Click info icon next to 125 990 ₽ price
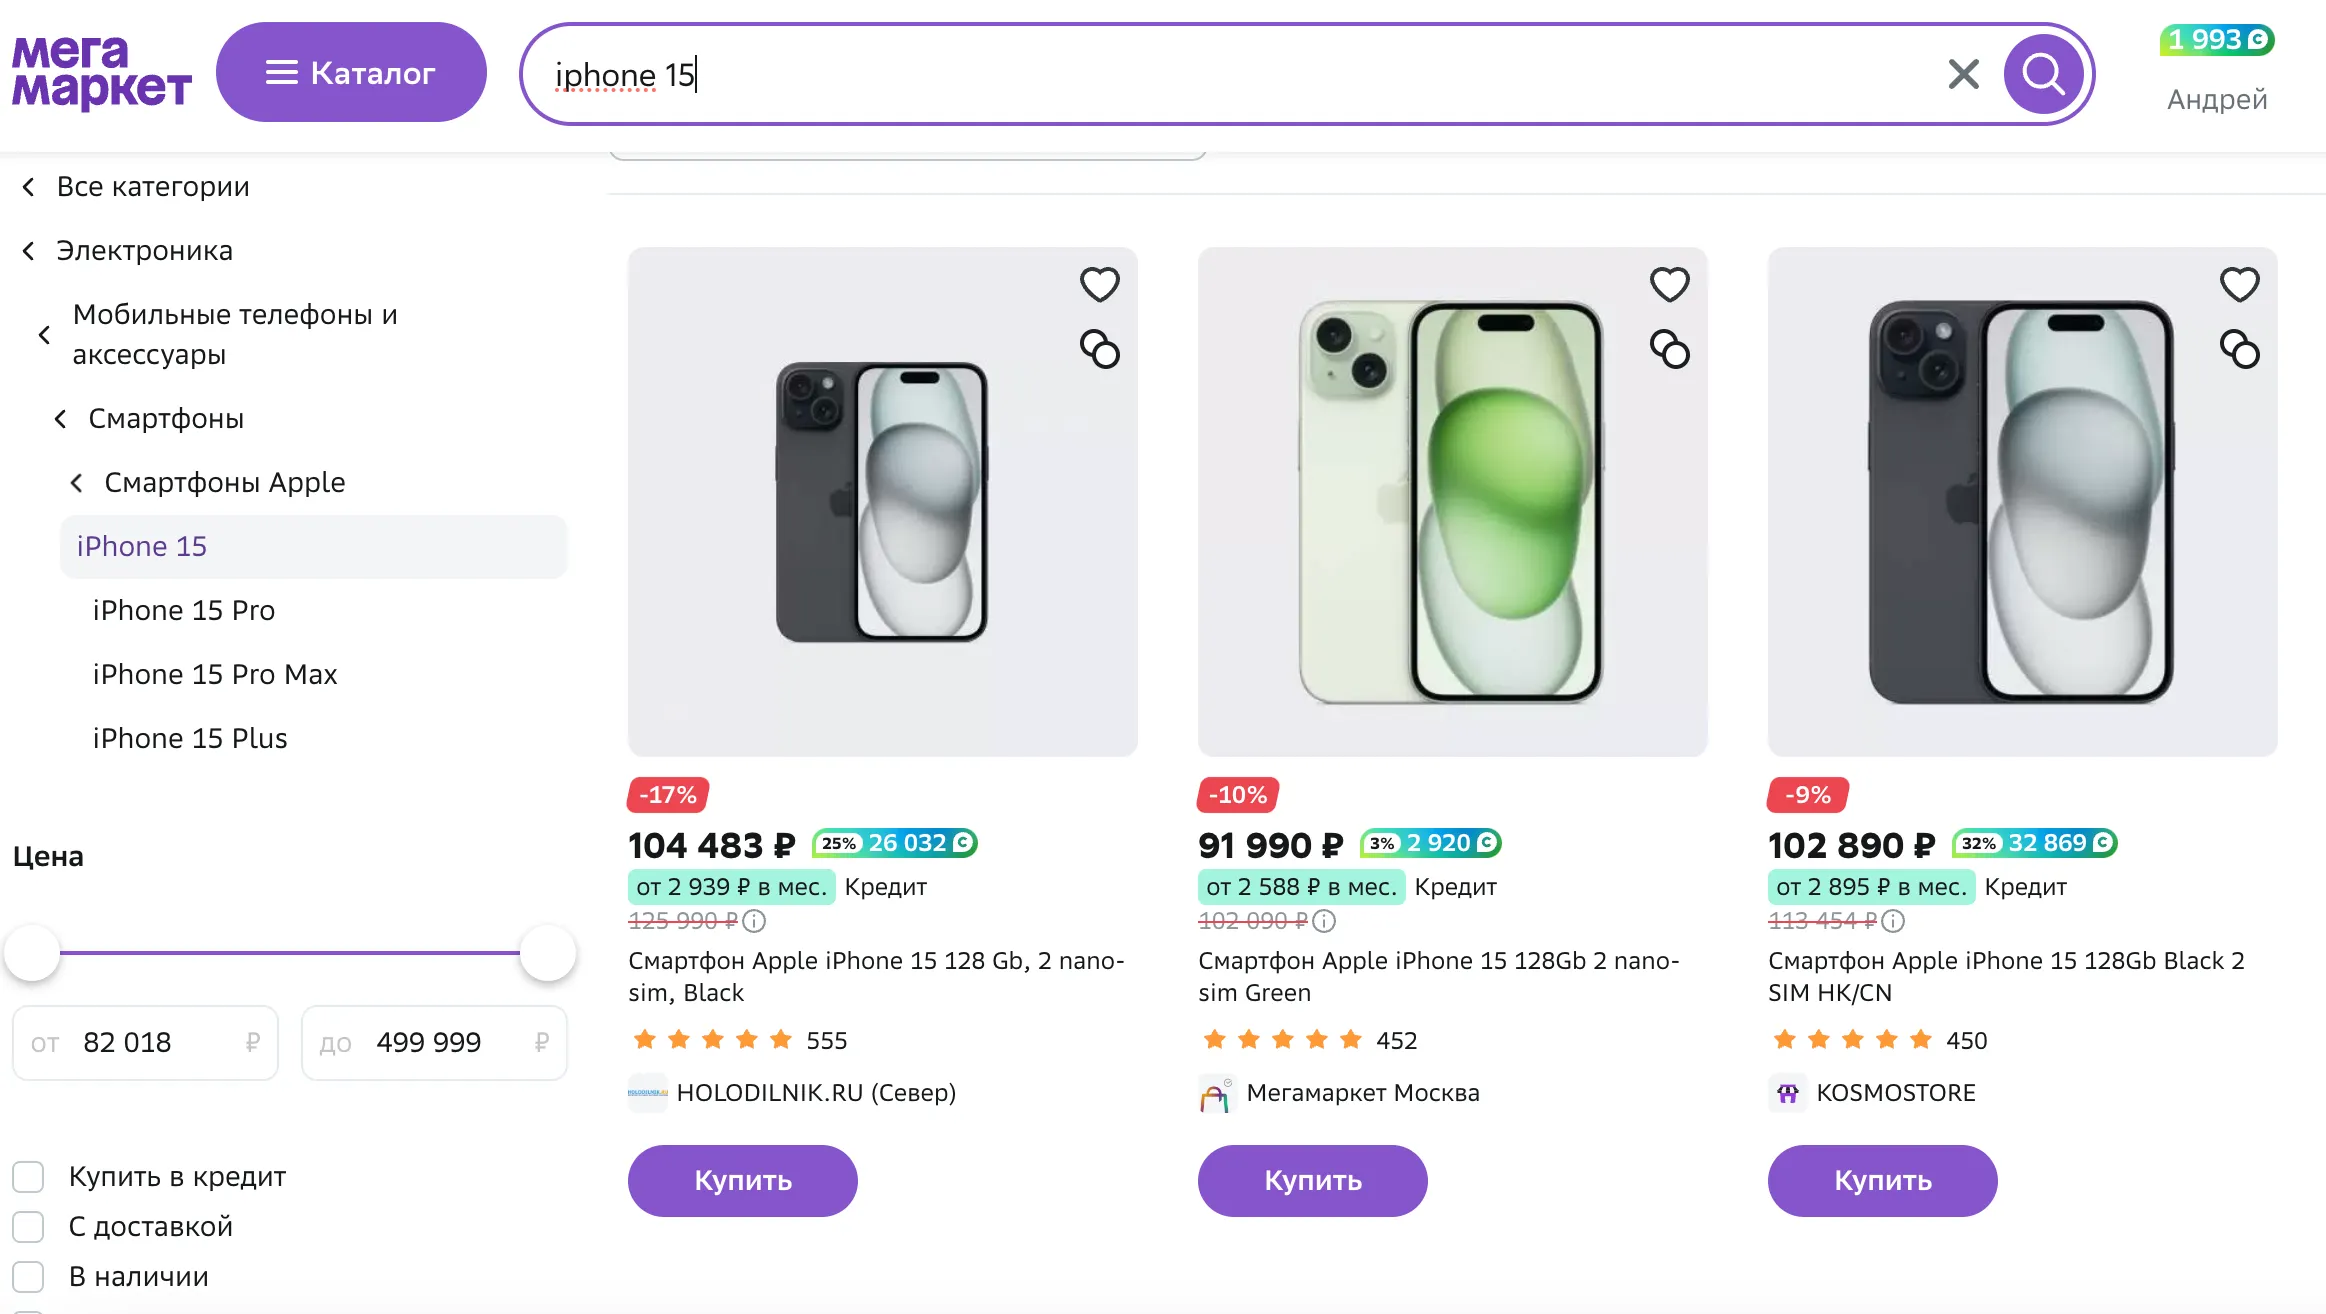Viewport: 2326px width, 1314px height. coord(754,921)
